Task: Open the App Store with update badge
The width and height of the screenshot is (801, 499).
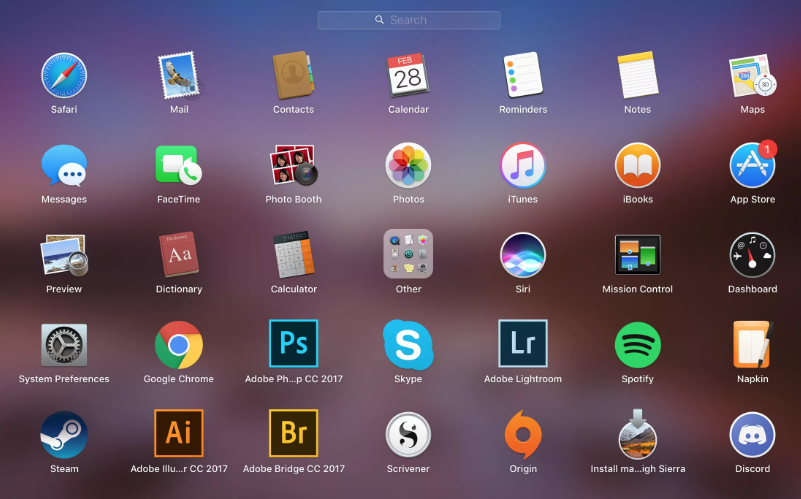Action: tap(752, 165)
